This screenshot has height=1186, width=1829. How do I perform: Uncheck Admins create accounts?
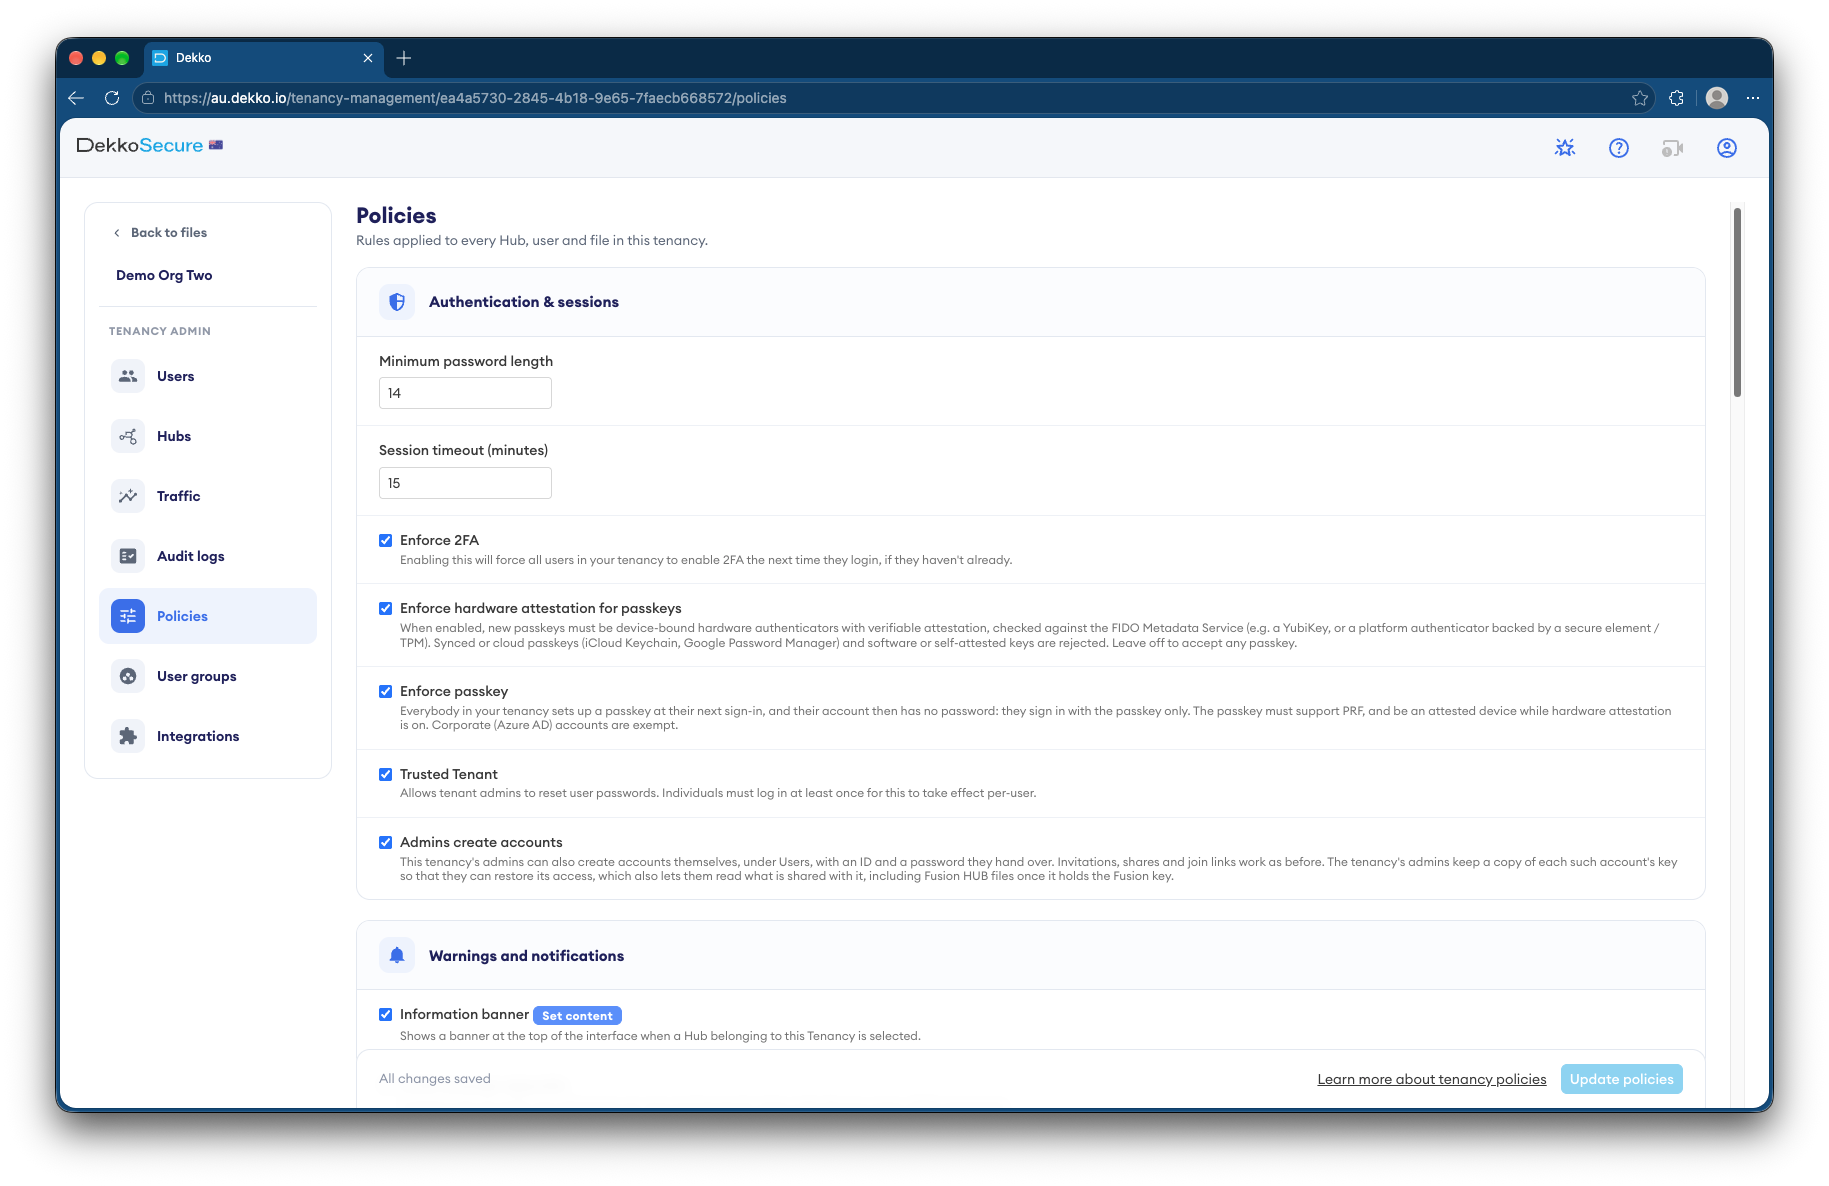click(385, 843)
